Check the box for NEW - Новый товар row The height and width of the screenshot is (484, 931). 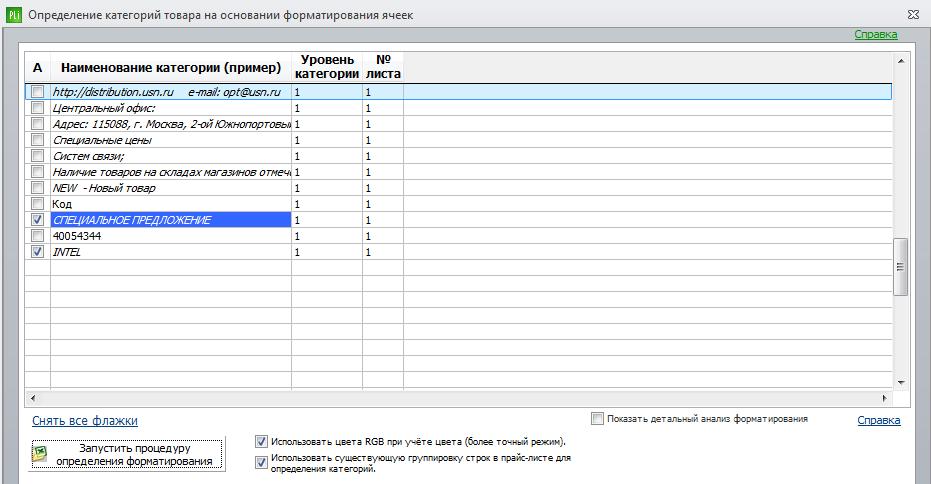point(37,188)
